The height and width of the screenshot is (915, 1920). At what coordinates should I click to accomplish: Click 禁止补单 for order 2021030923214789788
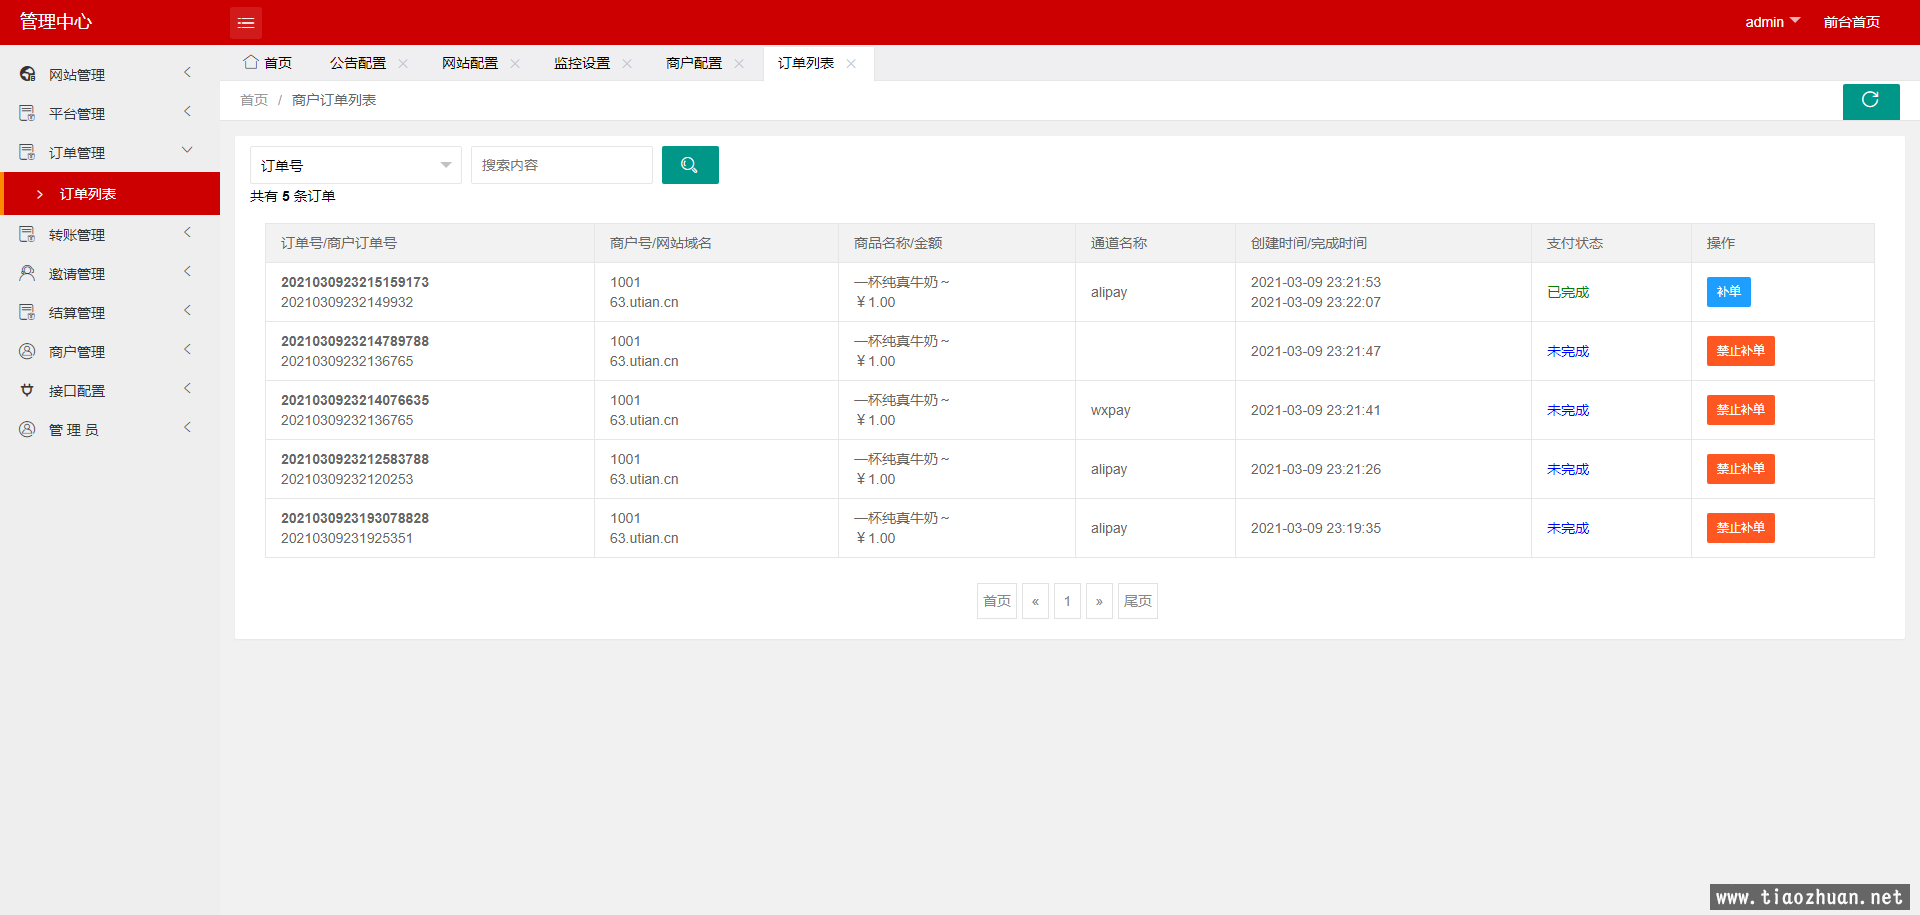(x=1740, y=351)
